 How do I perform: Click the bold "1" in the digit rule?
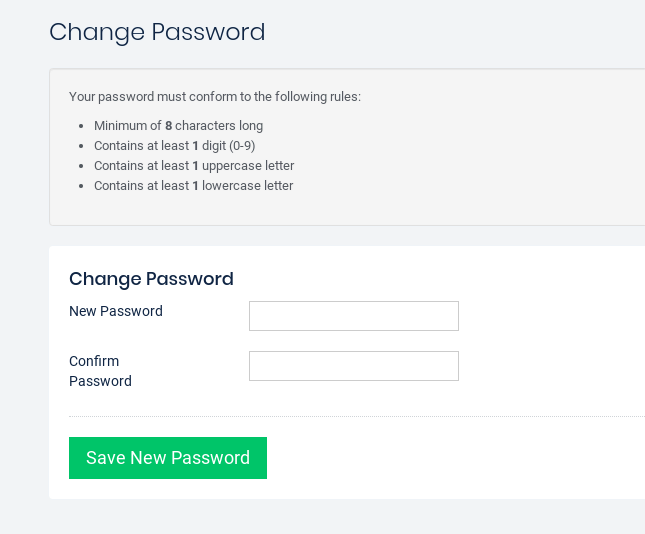(195, 146)
